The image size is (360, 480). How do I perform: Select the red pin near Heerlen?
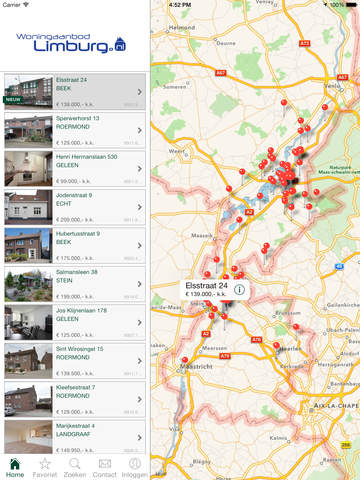[x=276, y=345]
